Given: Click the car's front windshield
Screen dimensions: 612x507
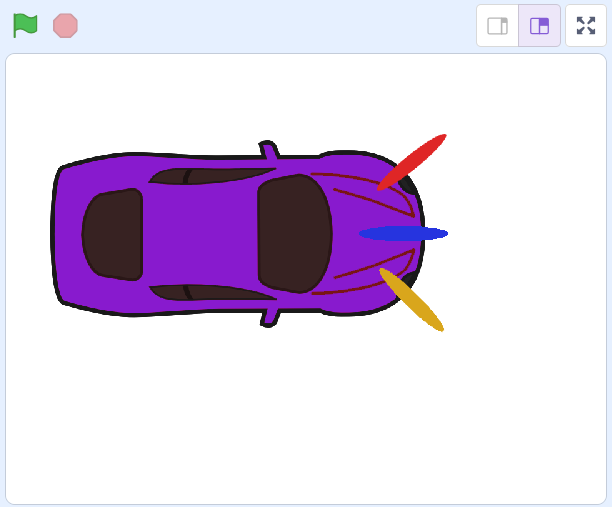Looking at the screenshot, I should (x=294, y=234).
